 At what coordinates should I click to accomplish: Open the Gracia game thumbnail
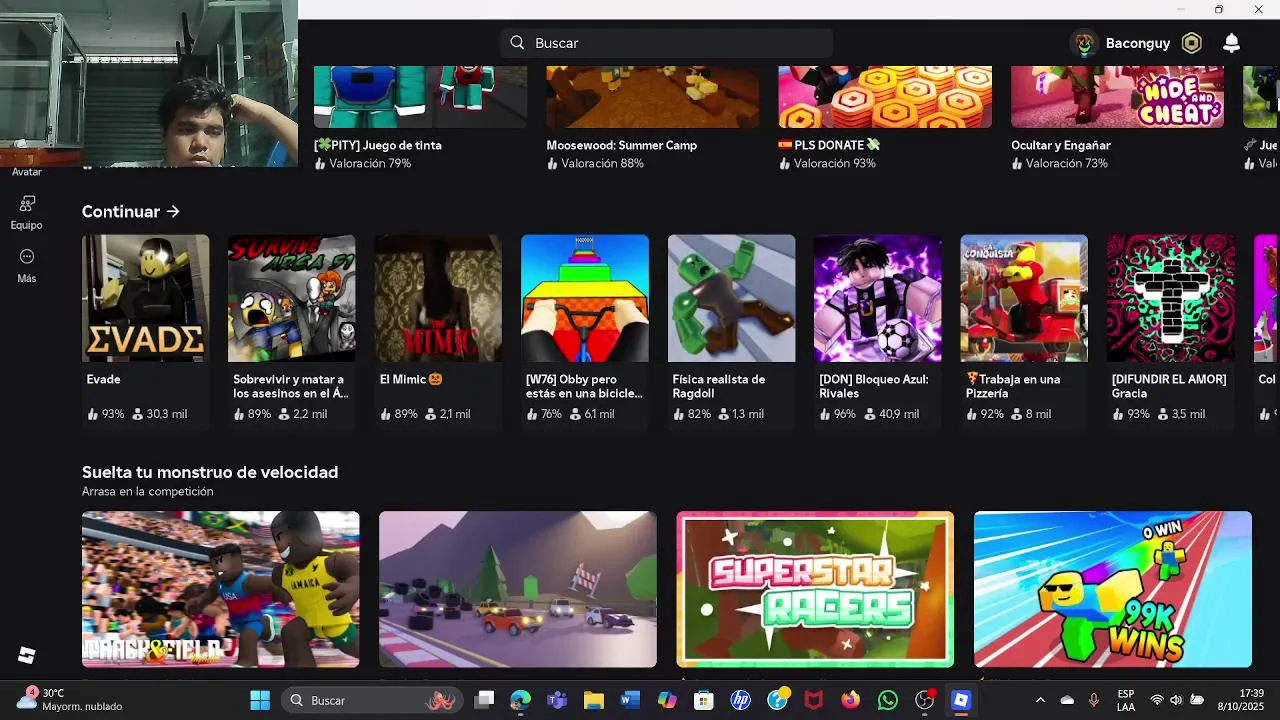(x=1171, y=298)
